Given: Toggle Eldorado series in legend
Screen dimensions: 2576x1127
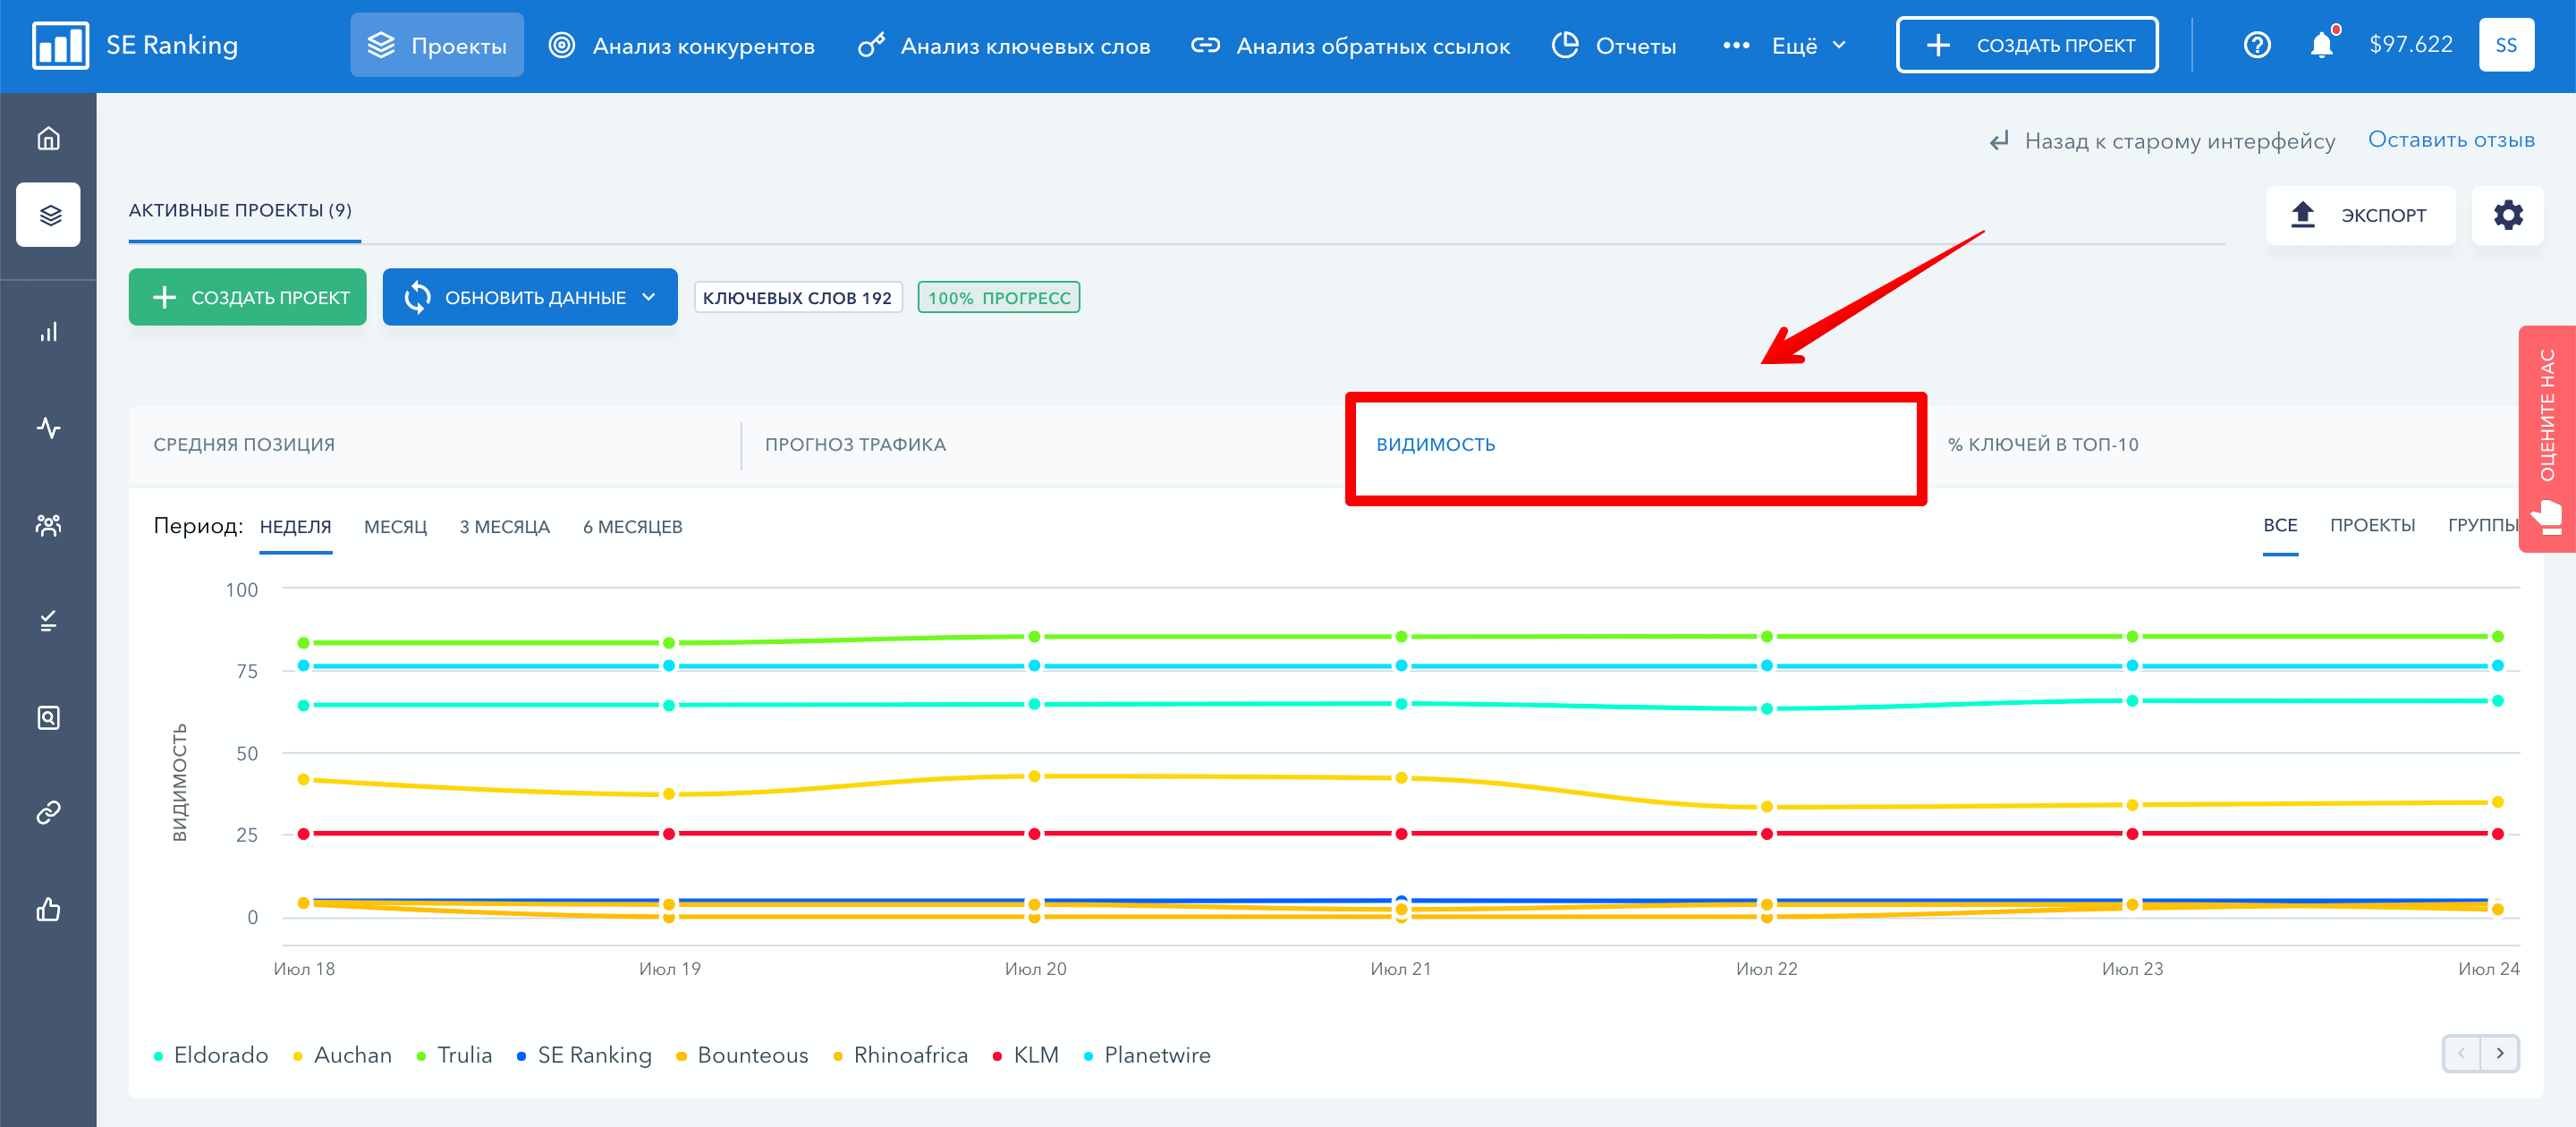Looking at the screenshot, I should coord(211,1055).
